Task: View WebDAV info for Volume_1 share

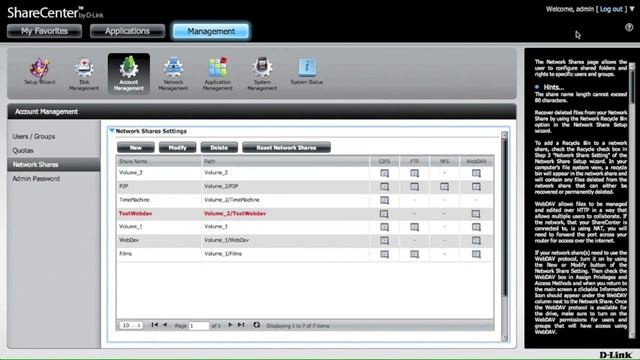Action: [476, 227]
